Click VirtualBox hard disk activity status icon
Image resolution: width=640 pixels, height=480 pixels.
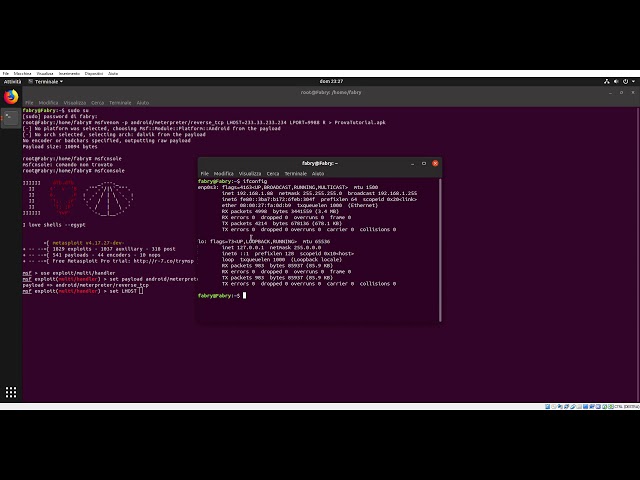(547, 407)
